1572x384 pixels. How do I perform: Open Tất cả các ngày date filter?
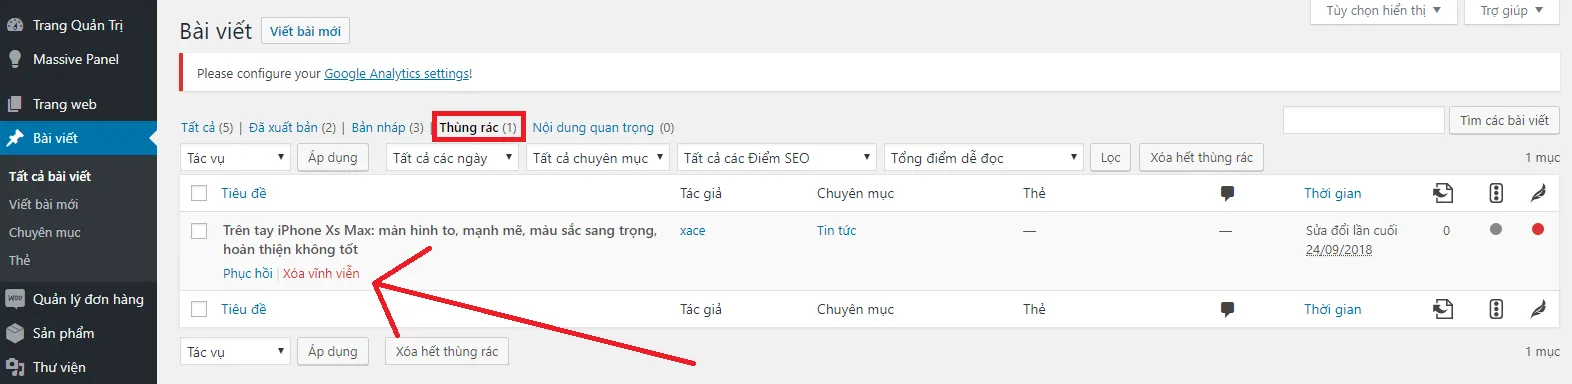[452, 158]
